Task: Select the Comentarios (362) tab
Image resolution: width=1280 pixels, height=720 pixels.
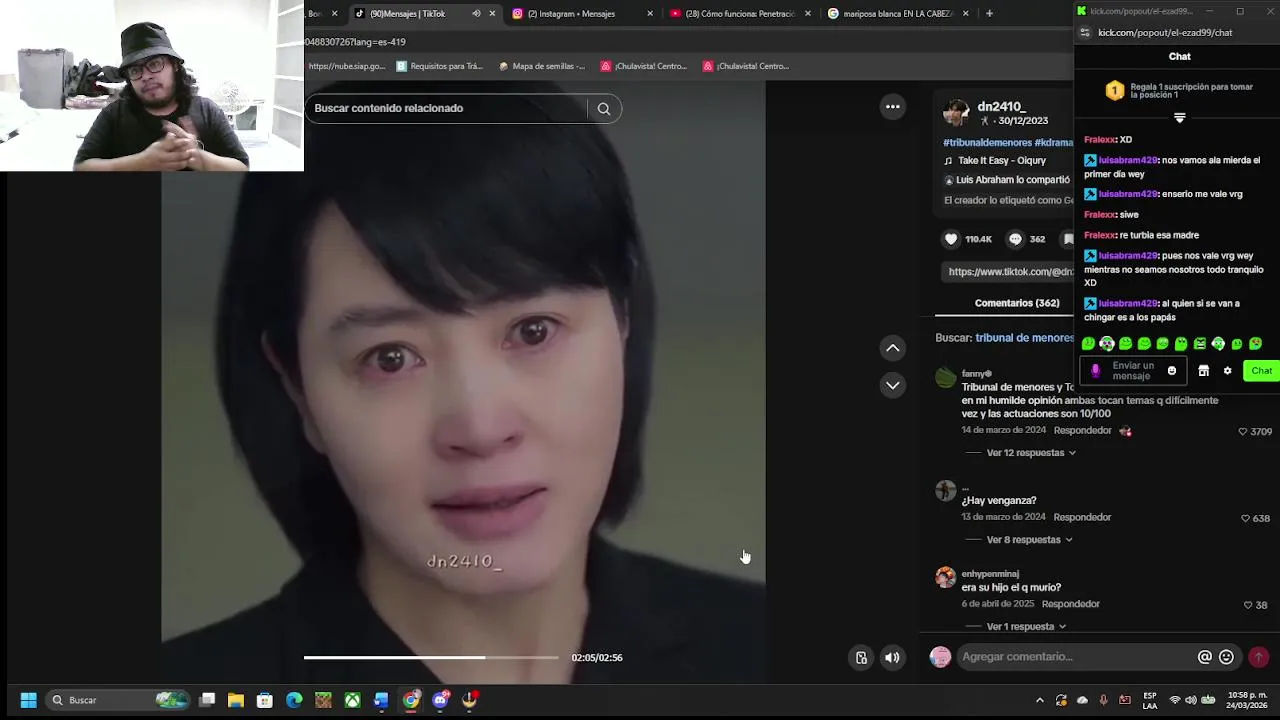Action: [x=1017, y=303]
